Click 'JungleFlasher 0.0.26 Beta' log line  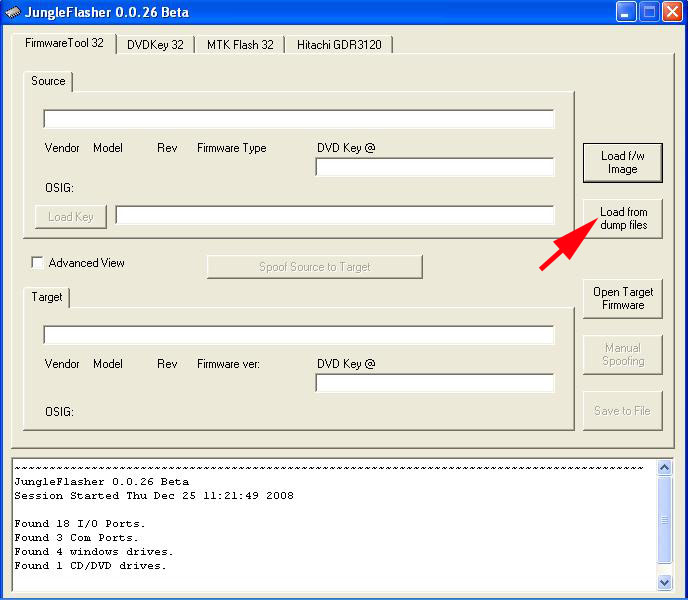pos(101,481)
